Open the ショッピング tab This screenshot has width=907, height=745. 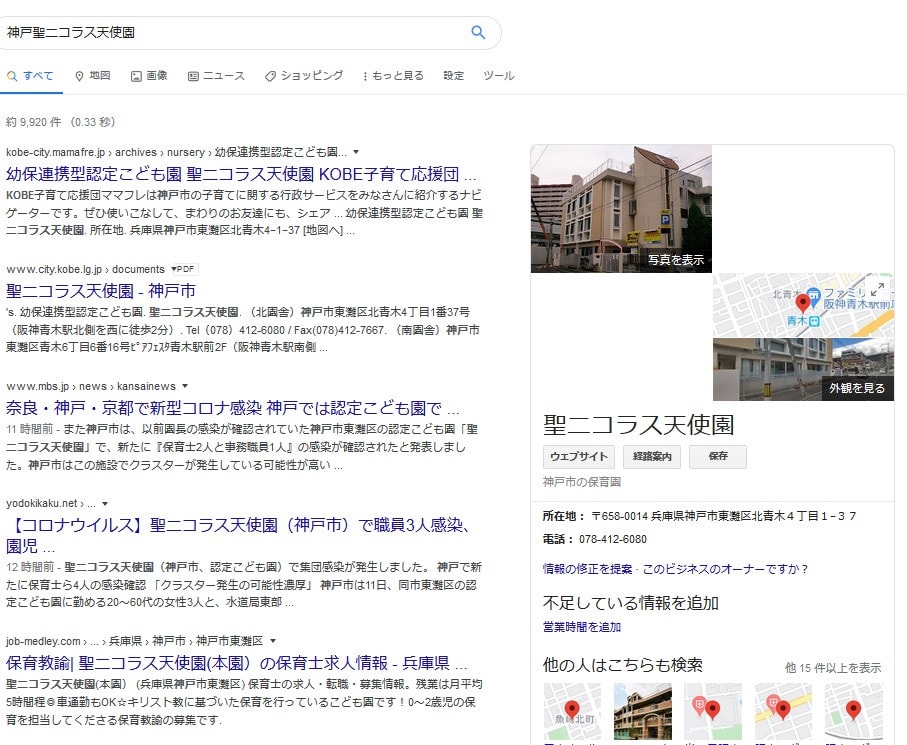(x=304, y=76)
